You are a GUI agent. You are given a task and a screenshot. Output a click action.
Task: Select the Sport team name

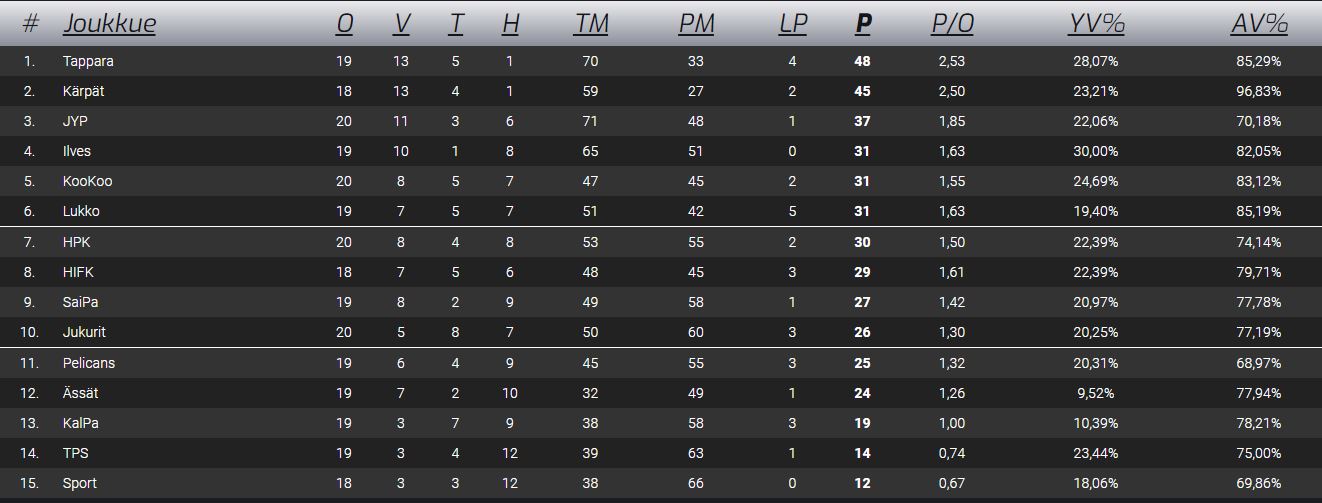pos(80,484)
